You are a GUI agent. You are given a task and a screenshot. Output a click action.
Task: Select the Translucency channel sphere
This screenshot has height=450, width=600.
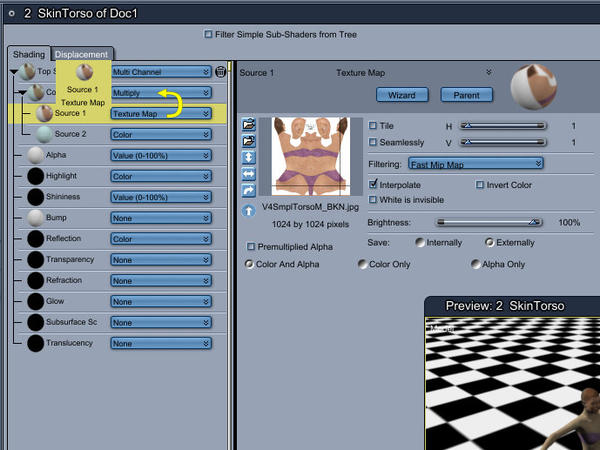pyautogui.click(x=36, y=343)
